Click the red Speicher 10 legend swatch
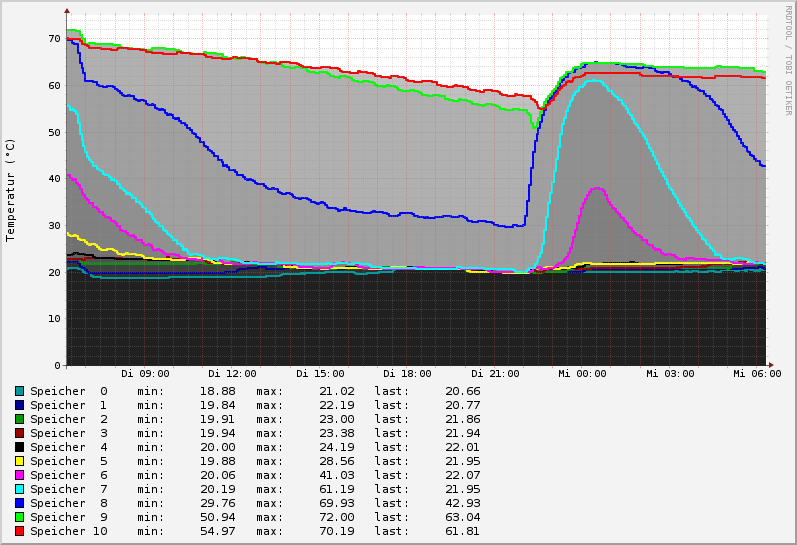797x545 pixels. coord(19,531)
